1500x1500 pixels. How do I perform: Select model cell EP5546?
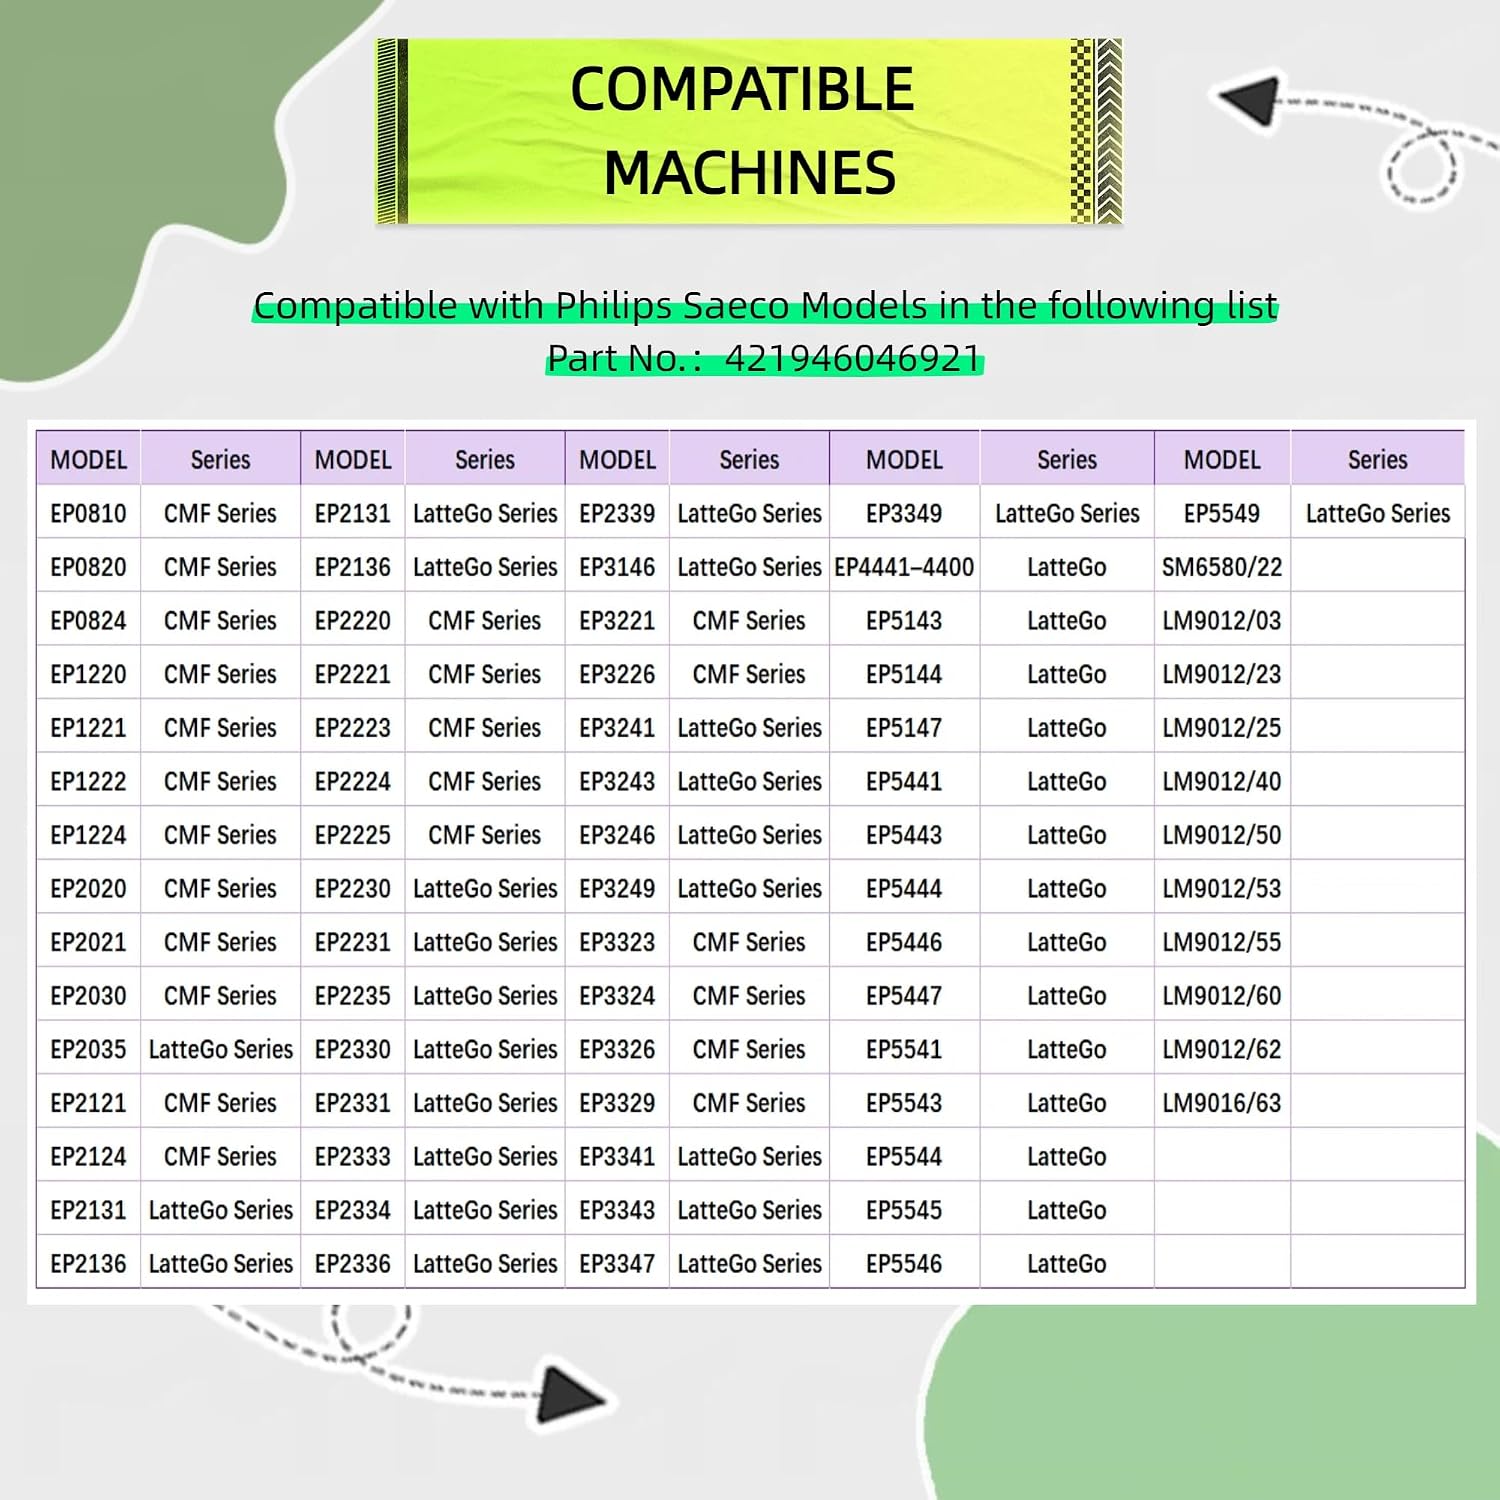[904, 1264]
